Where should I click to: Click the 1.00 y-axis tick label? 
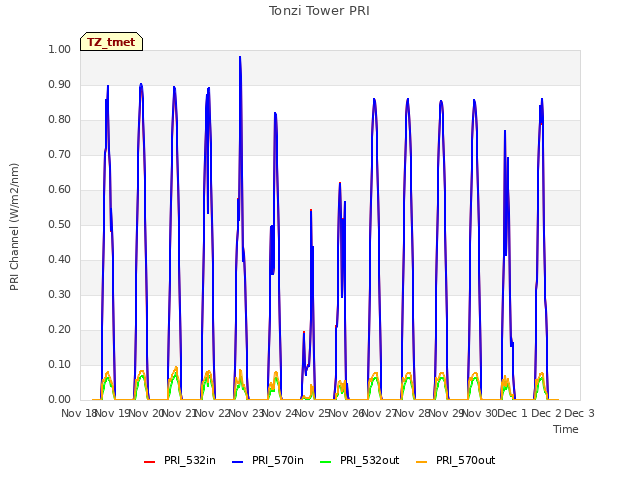coord(60,49)
